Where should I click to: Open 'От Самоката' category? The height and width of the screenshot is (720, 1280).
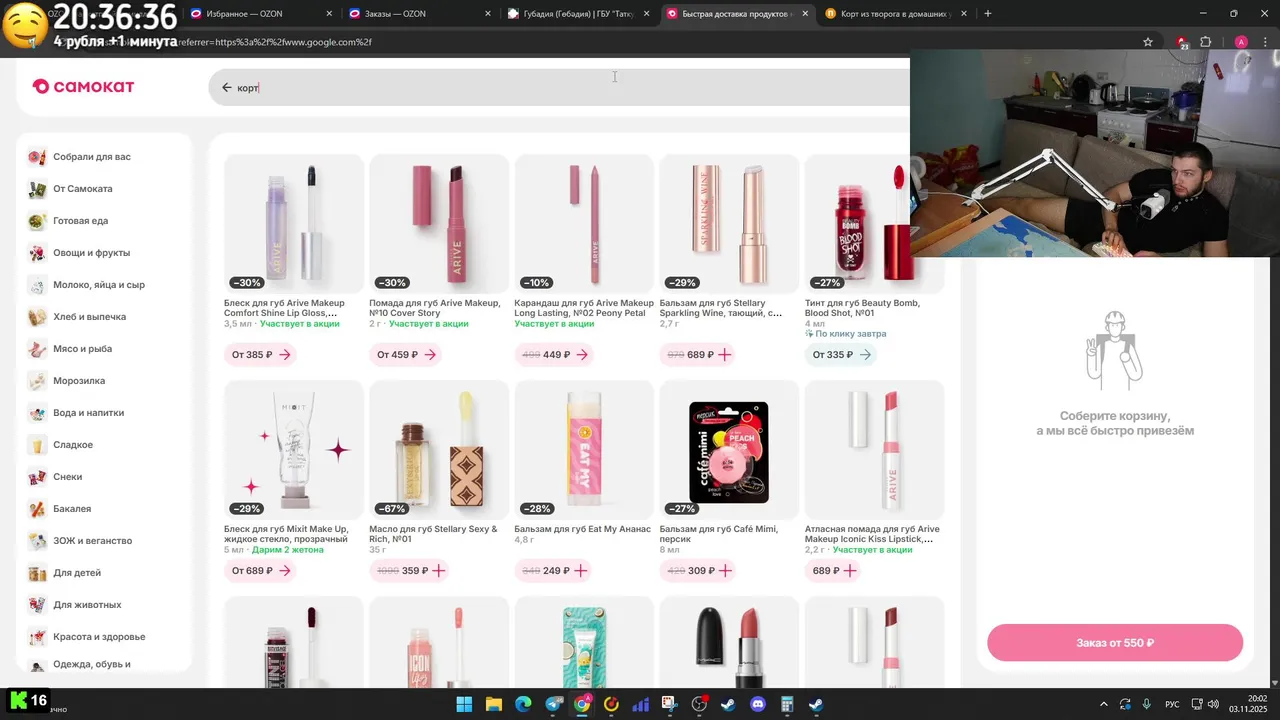pos(82,189)
